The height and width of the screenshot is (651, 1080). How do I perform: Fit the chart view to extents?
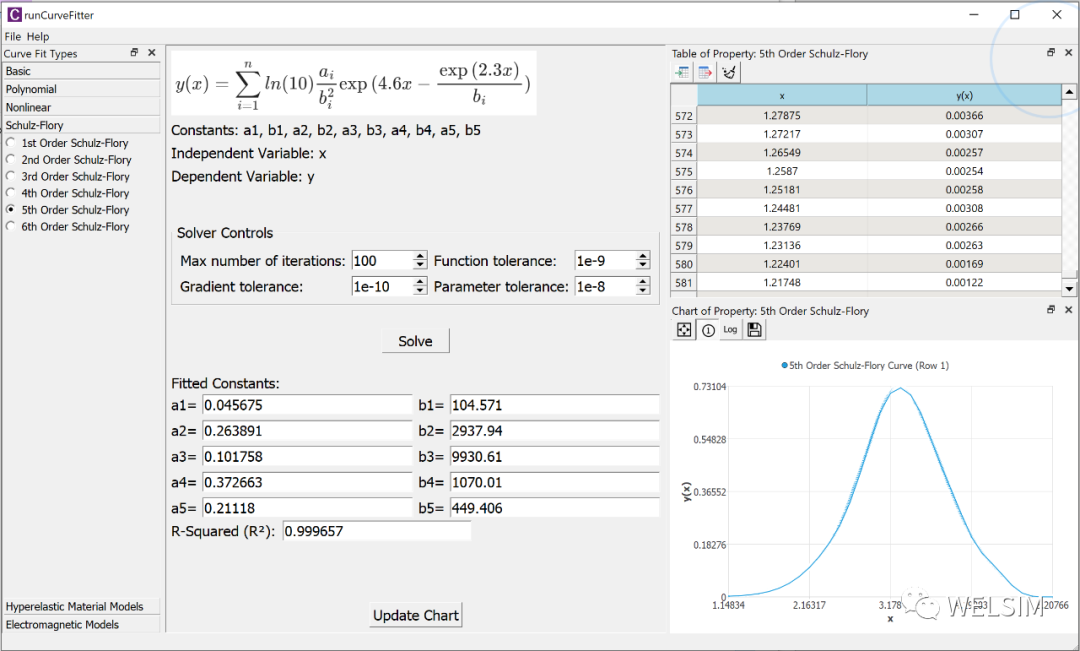pos(684,330)
